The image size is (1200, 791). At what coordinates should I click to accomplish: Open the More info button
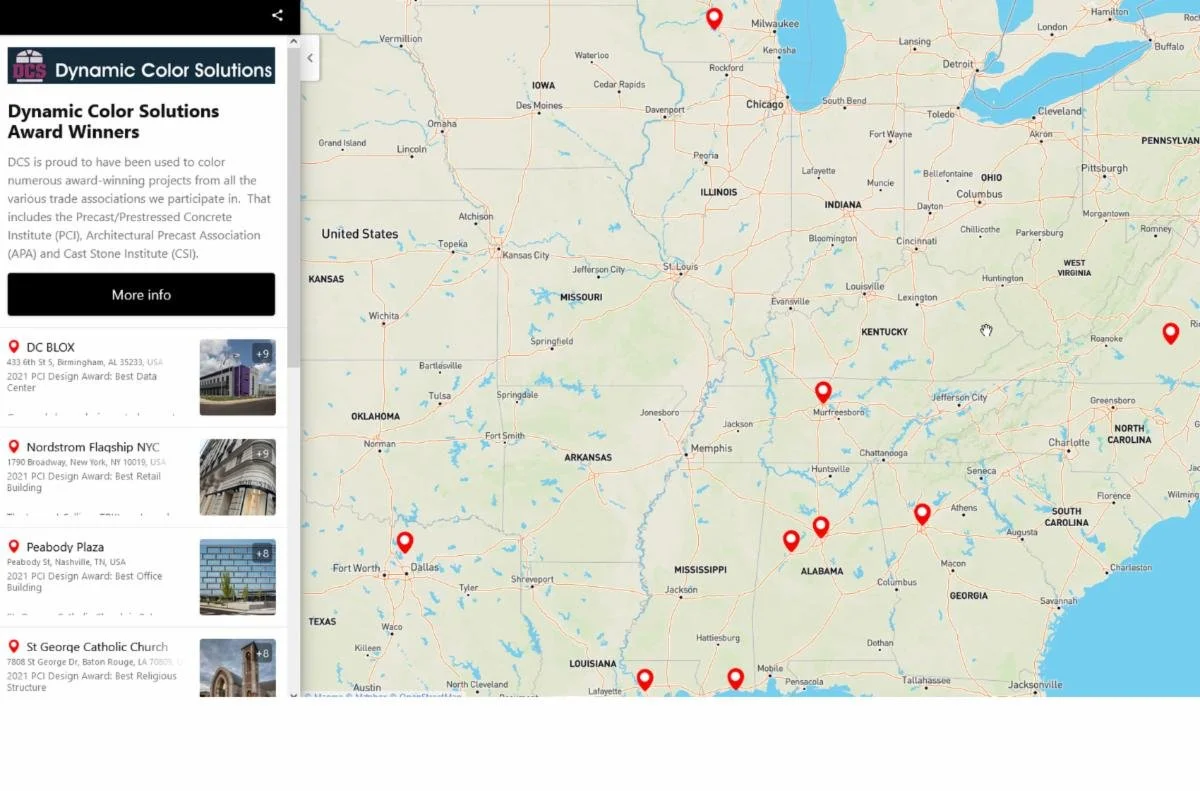pos(141,294)
